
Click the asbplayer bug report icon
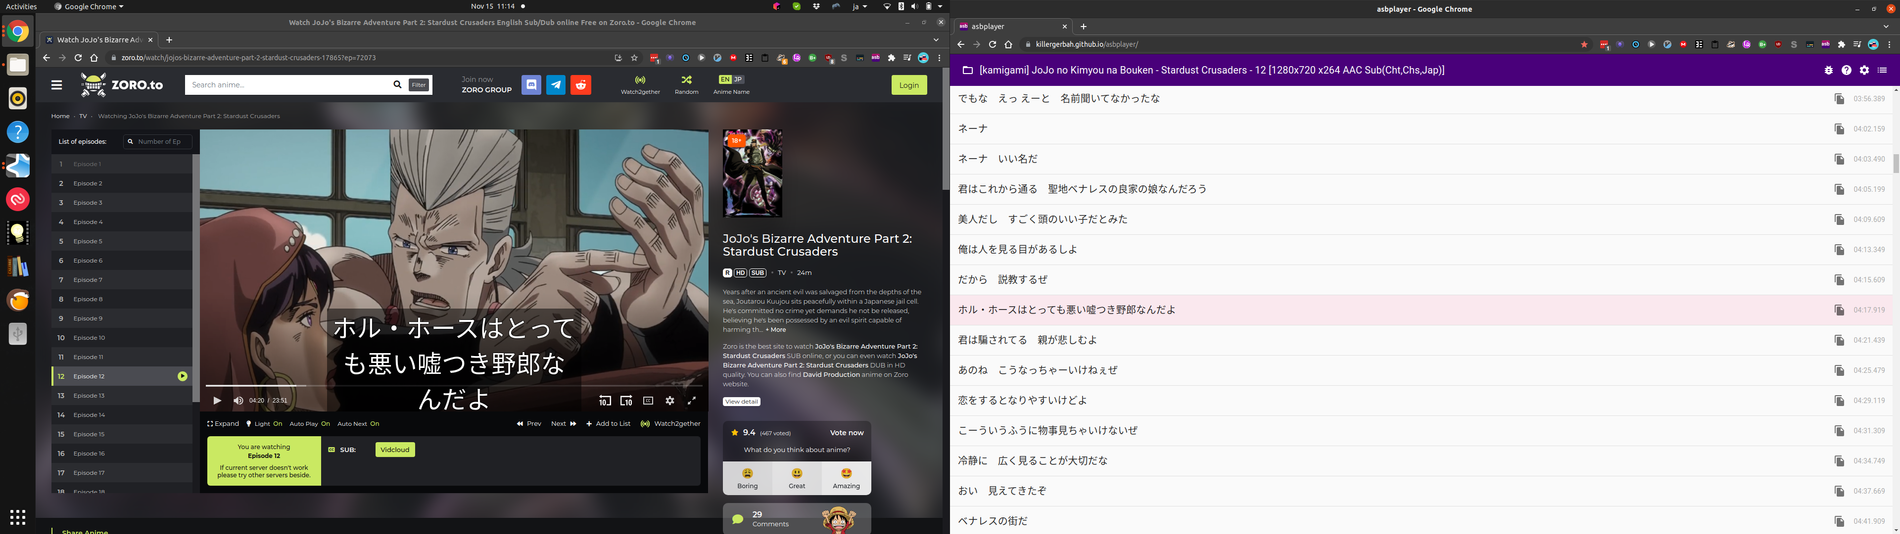[1828, 70]
